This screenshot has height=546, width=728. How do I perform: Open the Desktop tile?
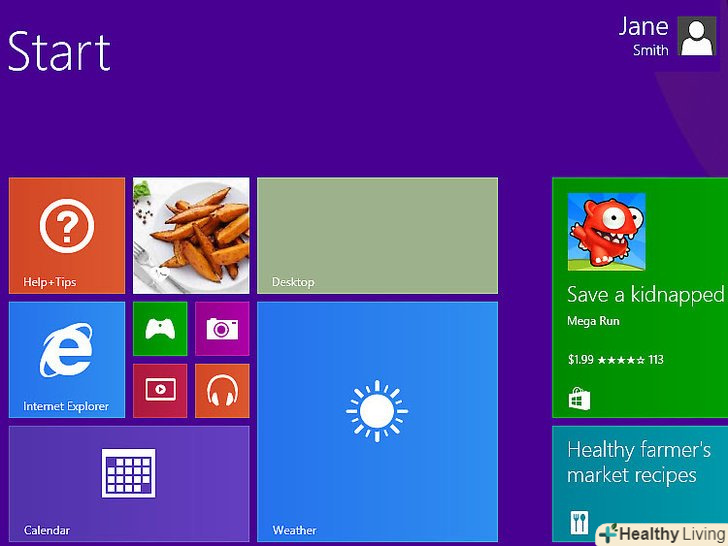(377, 235)
